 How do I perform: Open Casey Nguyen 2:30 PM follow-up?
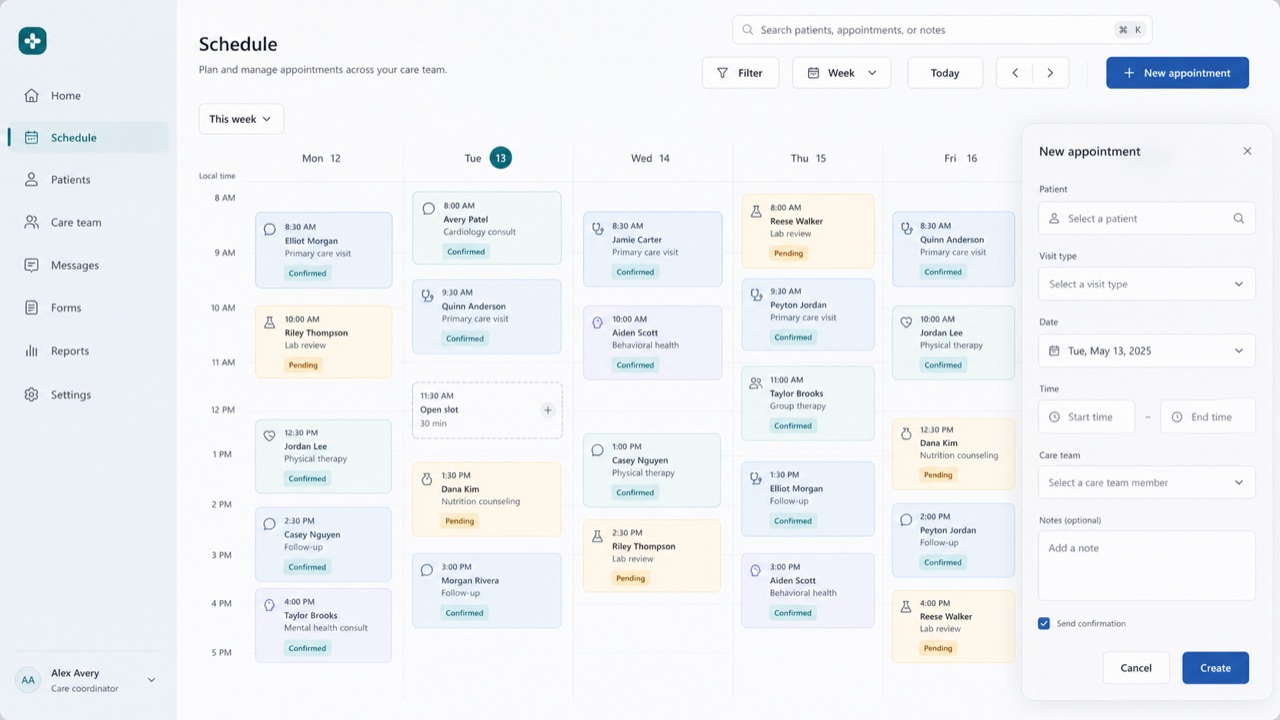323,544
